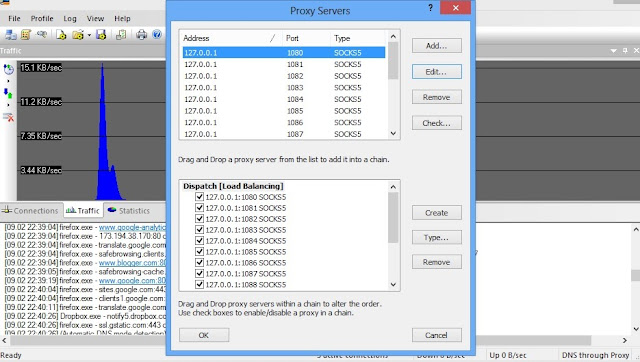Screen dimensions: 640x362
Task: Click Remove button below Edit...
Action: click(x=436, y=97)
